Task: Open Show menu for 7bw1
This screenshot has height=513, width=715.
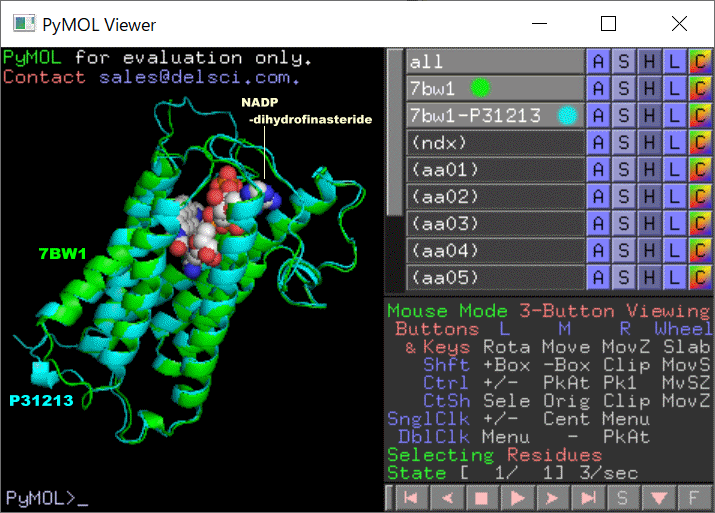Action: pos(624,88)
